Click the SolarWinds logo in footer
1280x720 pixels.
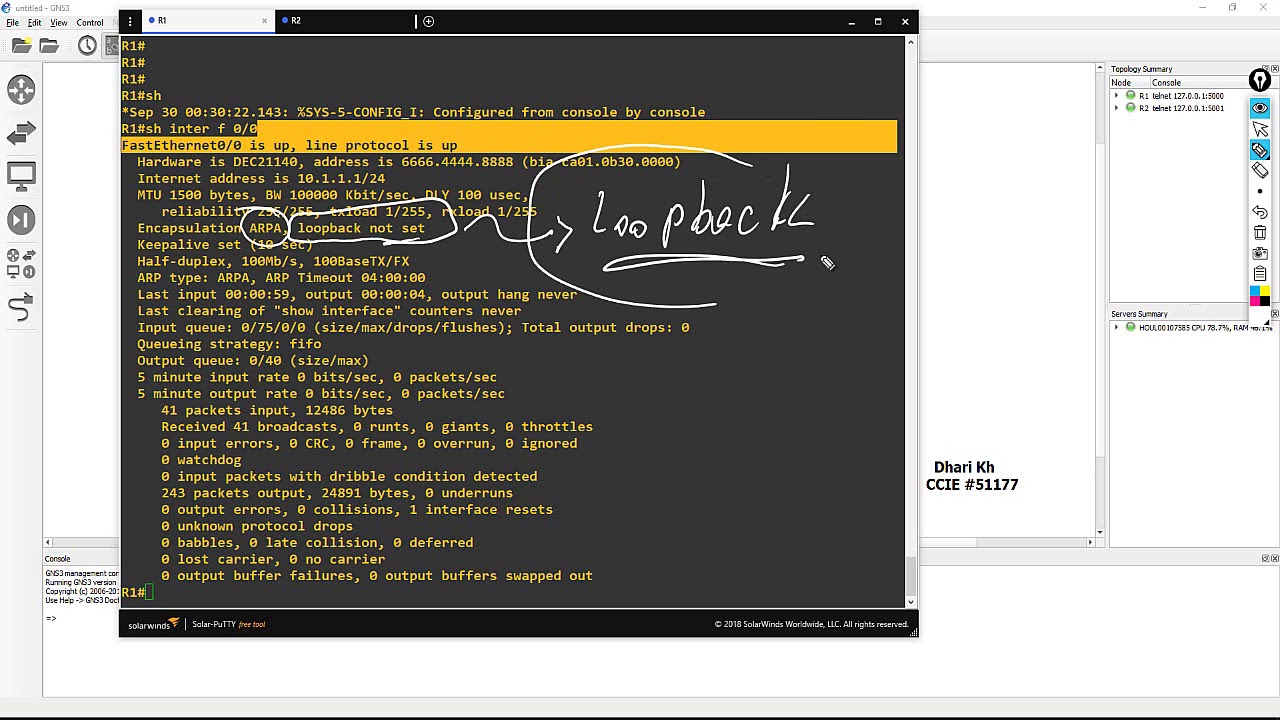tap(153, 624)
